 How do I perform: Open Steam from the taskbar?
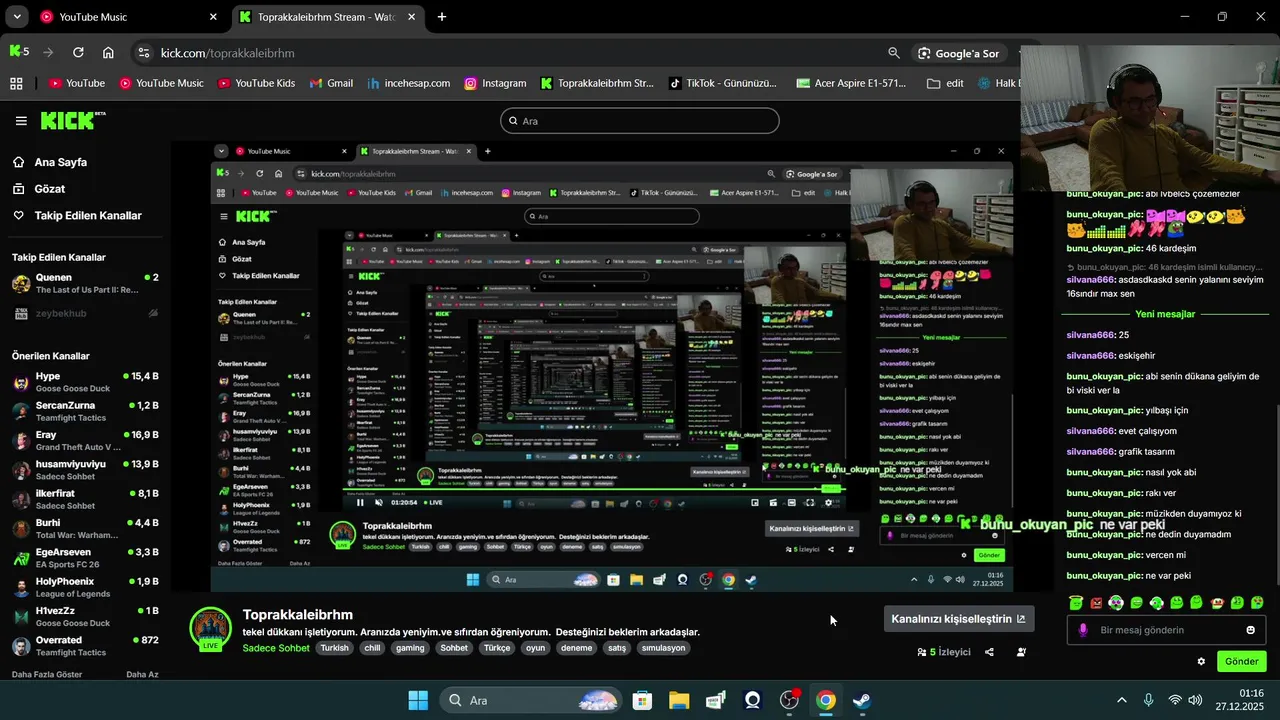click(x=862, y=700)
